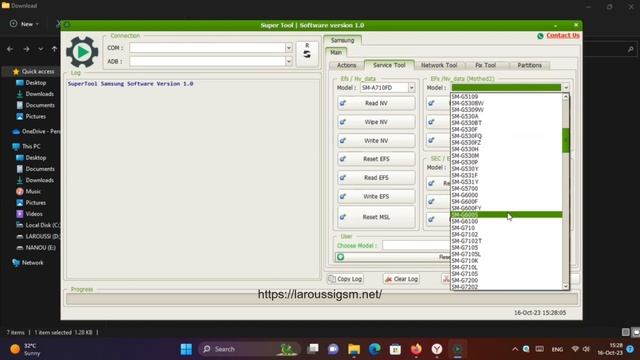
Task: Select Network in File Explorer sidebar
Action: point(32,263)
